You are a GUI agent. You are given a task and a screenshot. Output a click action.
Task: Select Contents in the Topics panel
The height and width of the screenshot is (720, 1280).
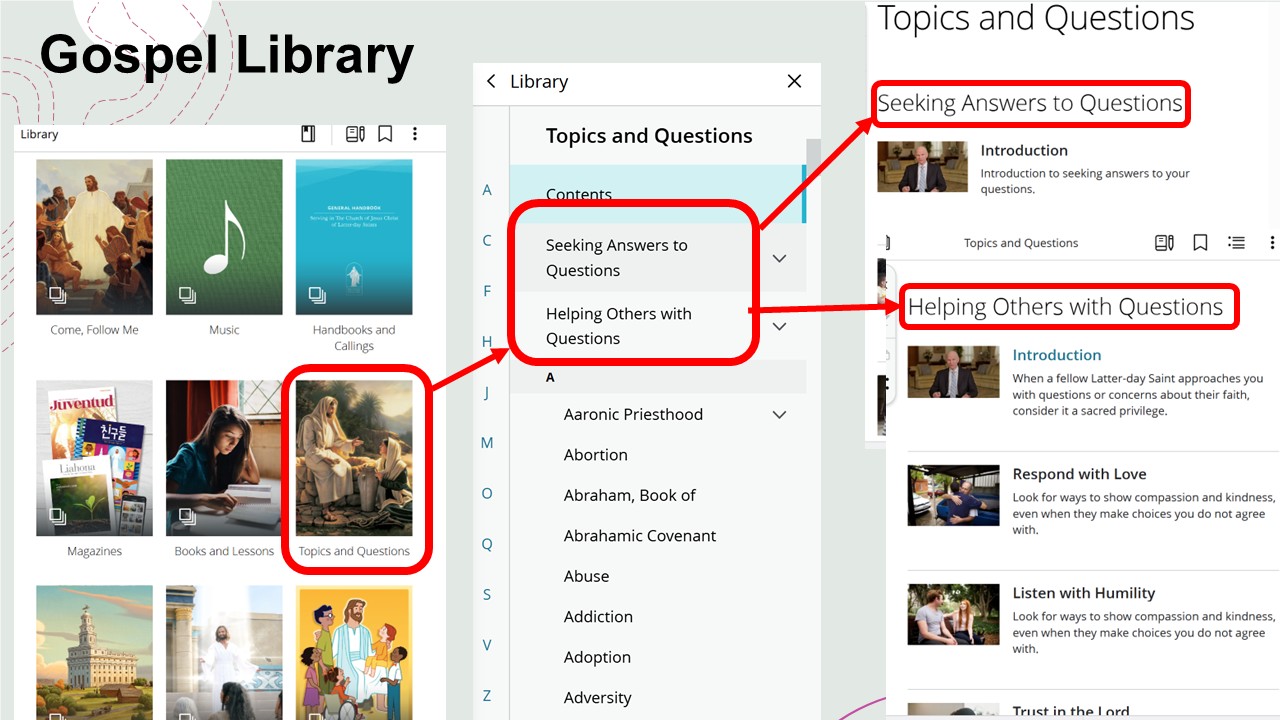[x=579, y=195]
